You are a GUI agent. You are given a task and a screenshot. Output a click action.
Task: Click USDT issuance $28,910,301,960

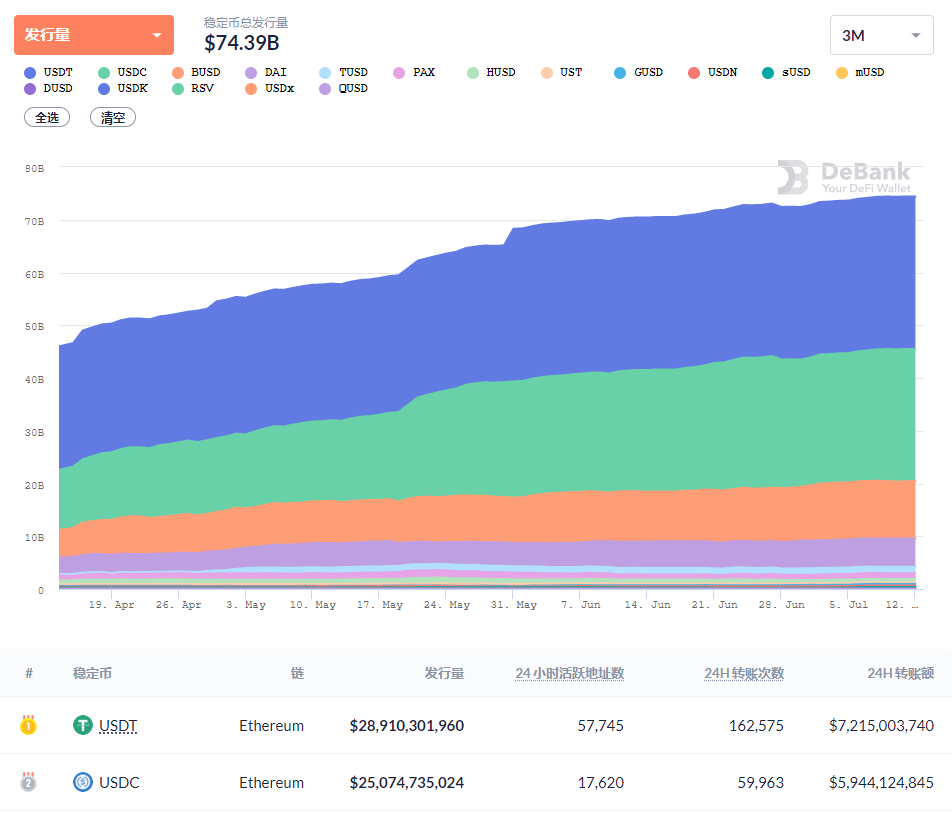pos(407,726)
